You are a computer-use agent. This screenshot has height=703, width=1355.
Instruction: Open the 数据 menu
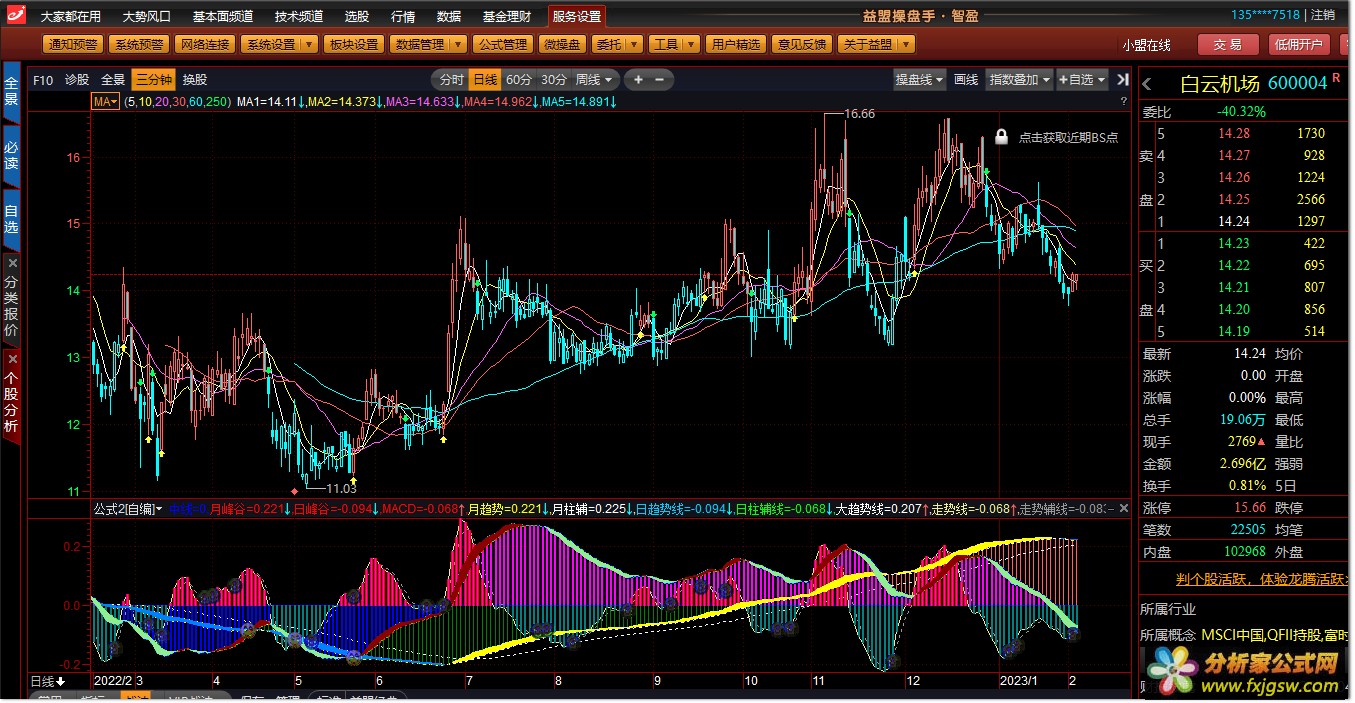coord(449,16)
